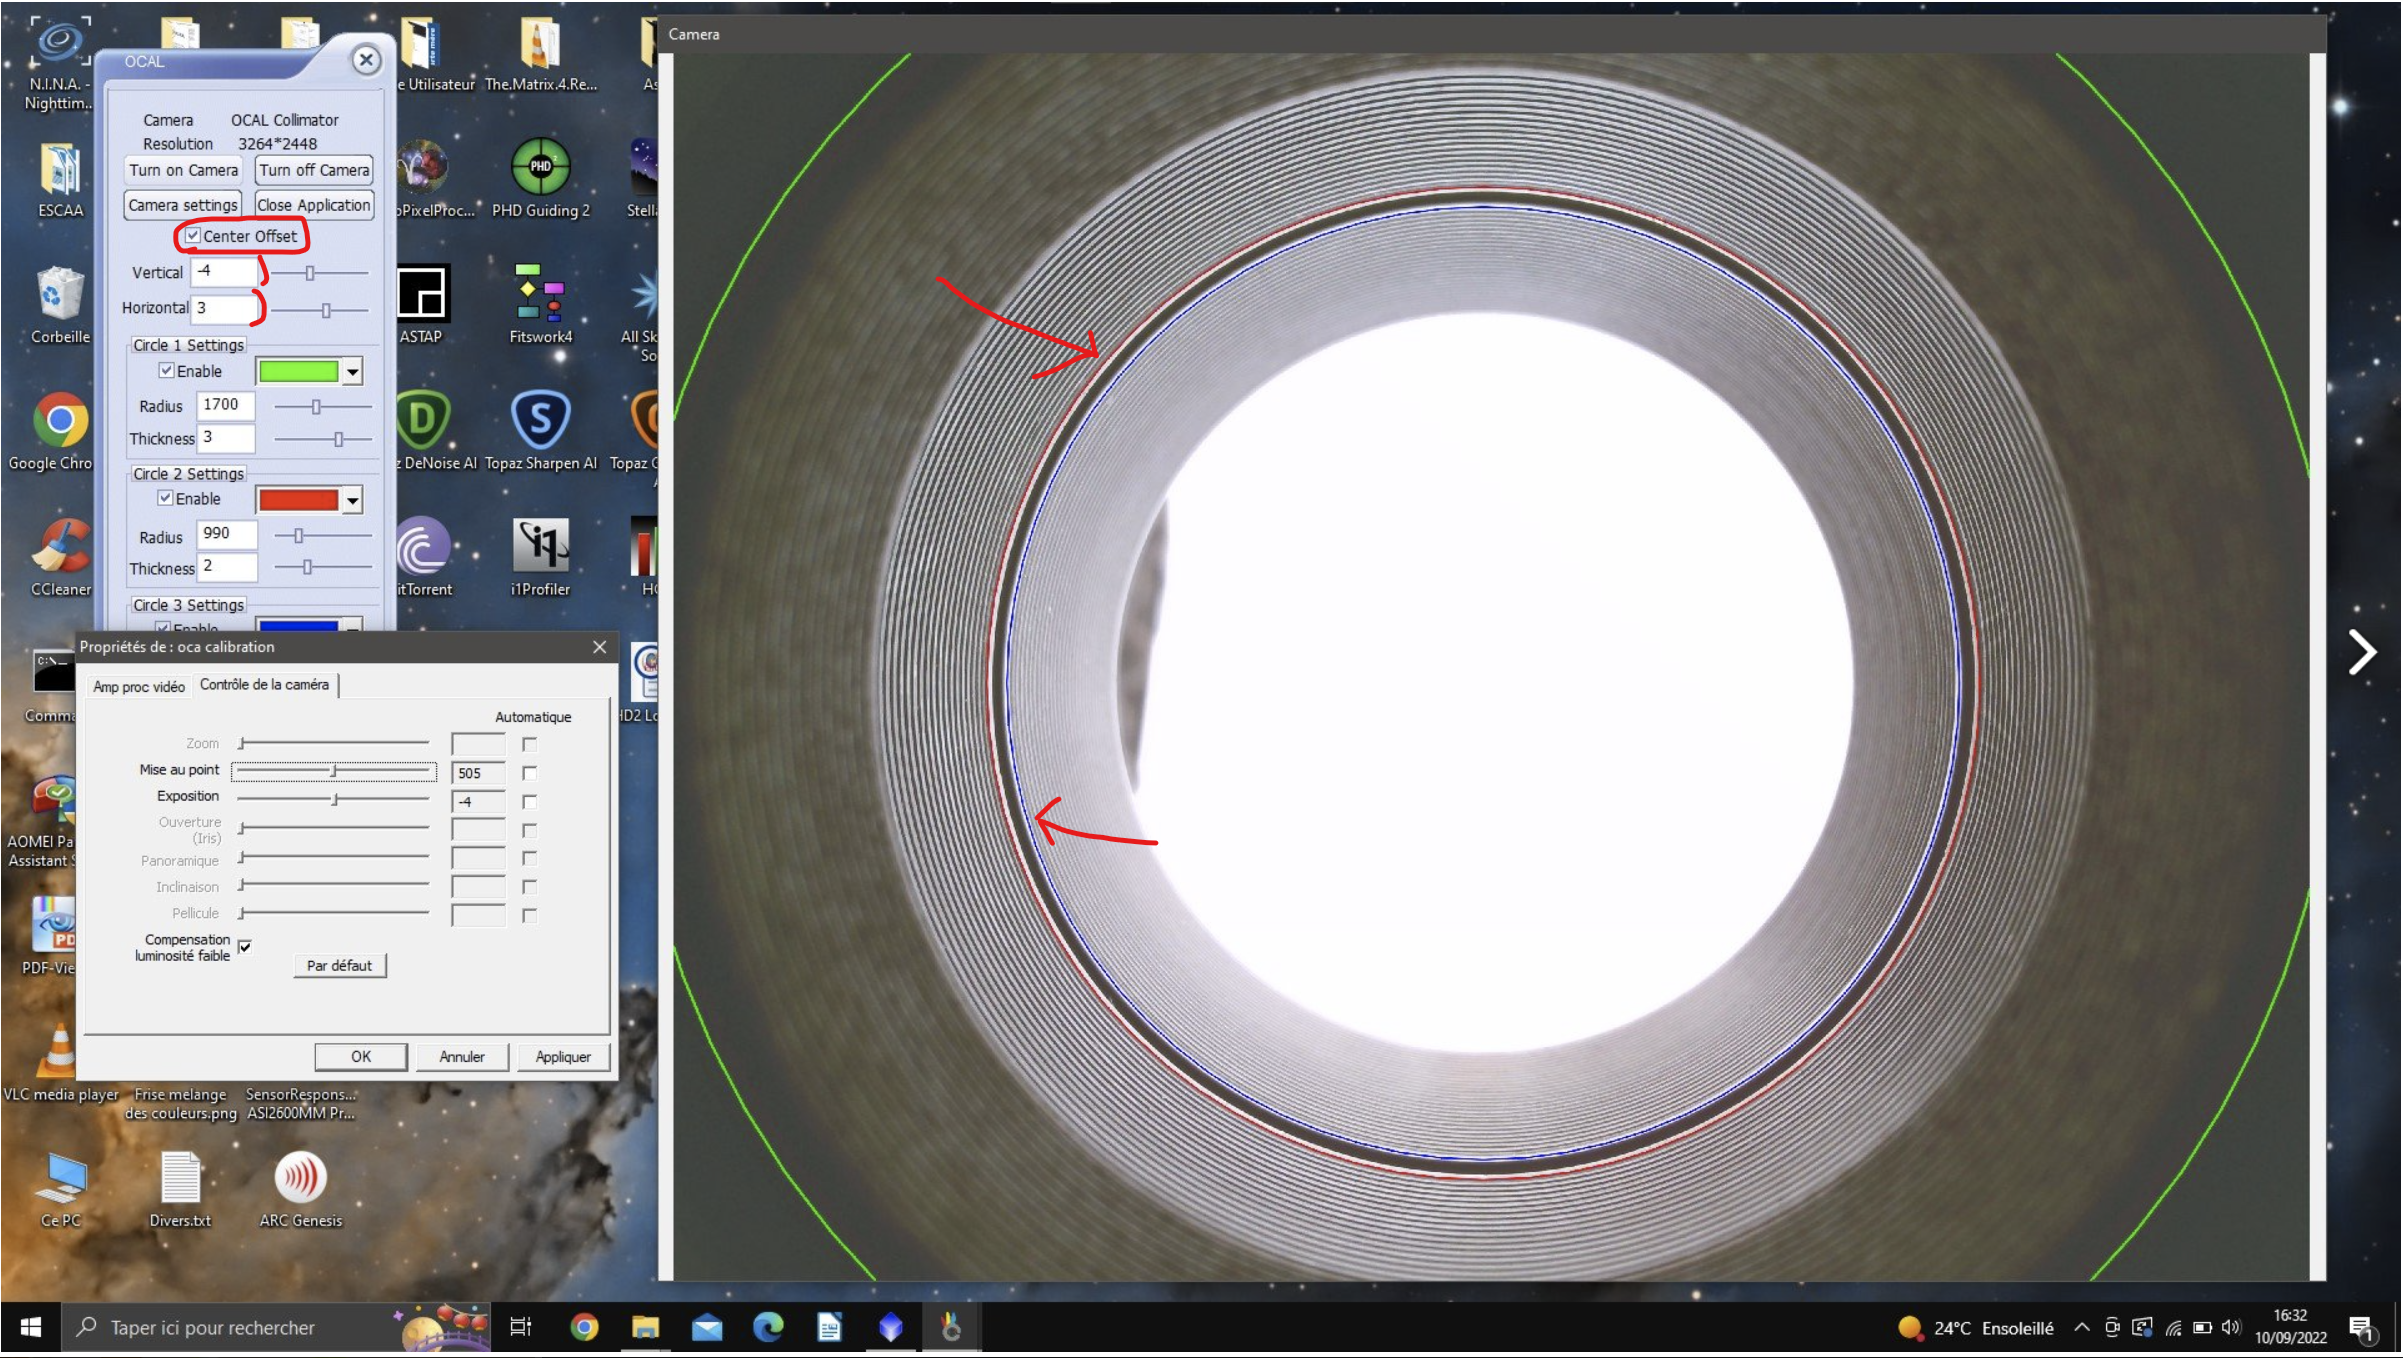Open the Ce PC desktop icon

(x=60, y=1190)
